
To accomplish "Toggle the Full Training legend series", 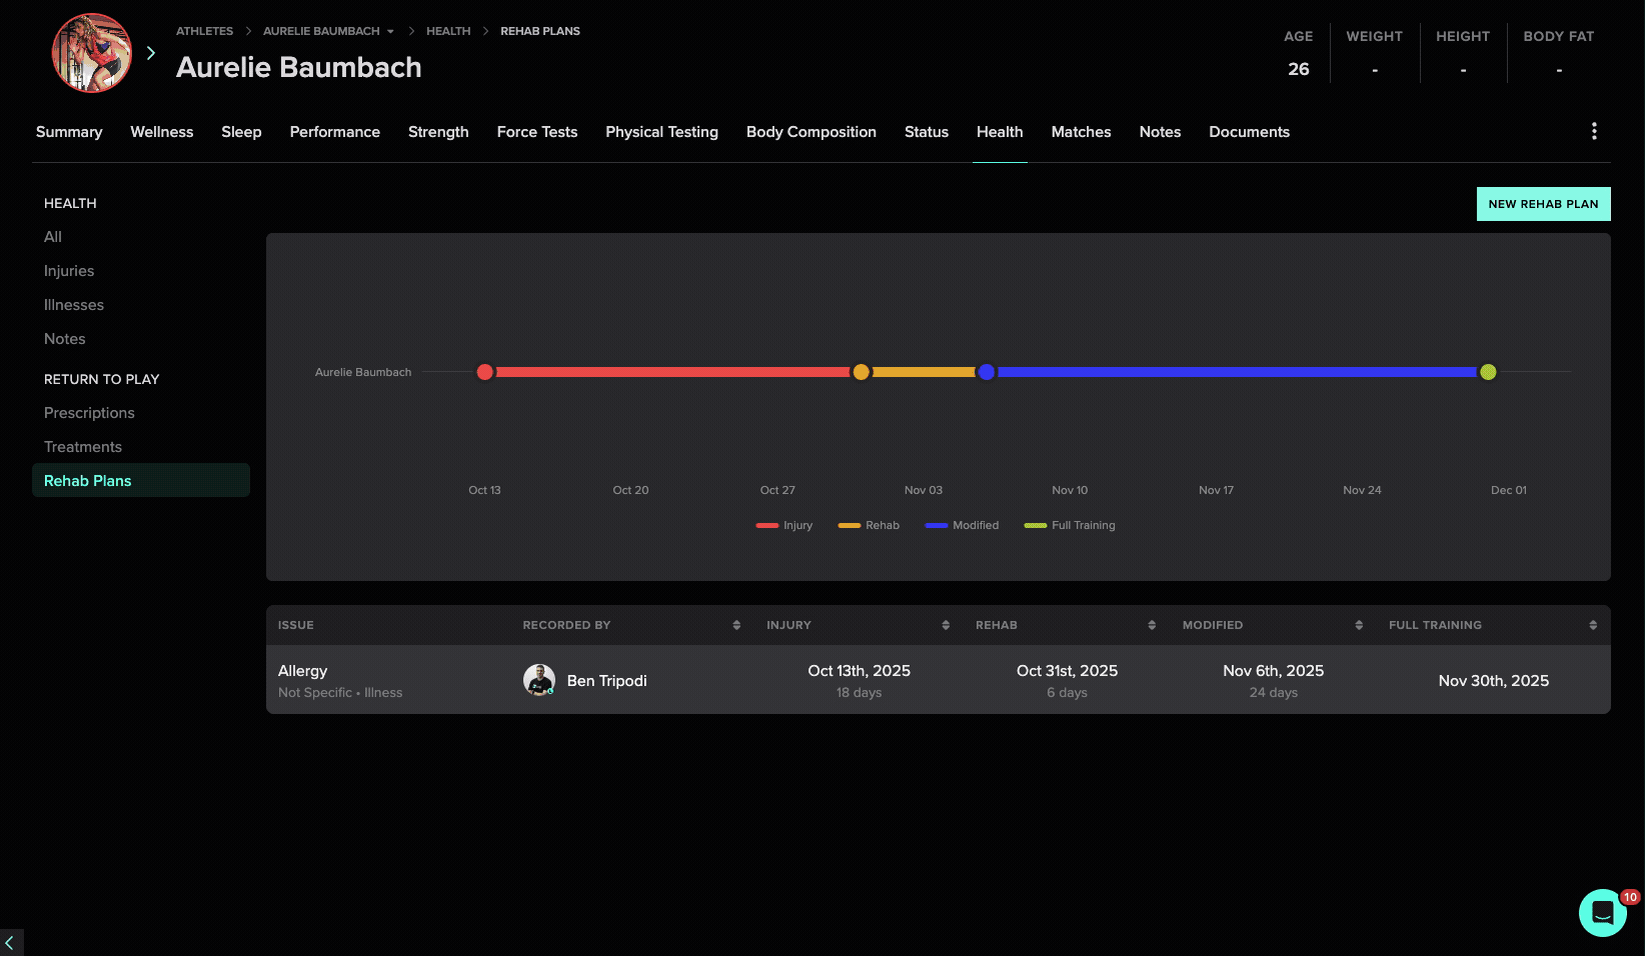I will point(1070,525).
